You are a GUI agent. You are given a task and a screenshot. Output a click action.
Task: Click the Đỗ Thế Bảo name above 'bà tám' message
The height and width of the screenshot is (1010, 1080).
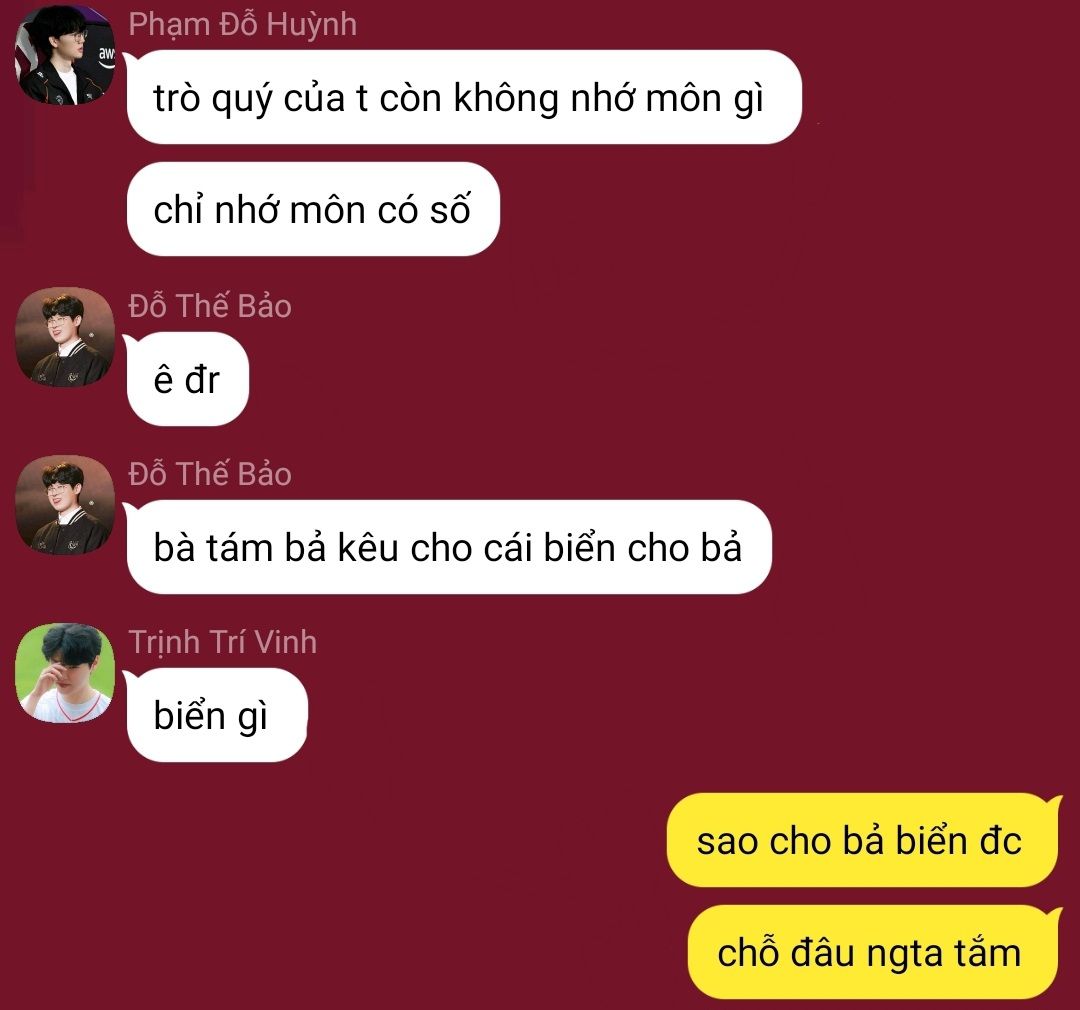tap(210, 474)
